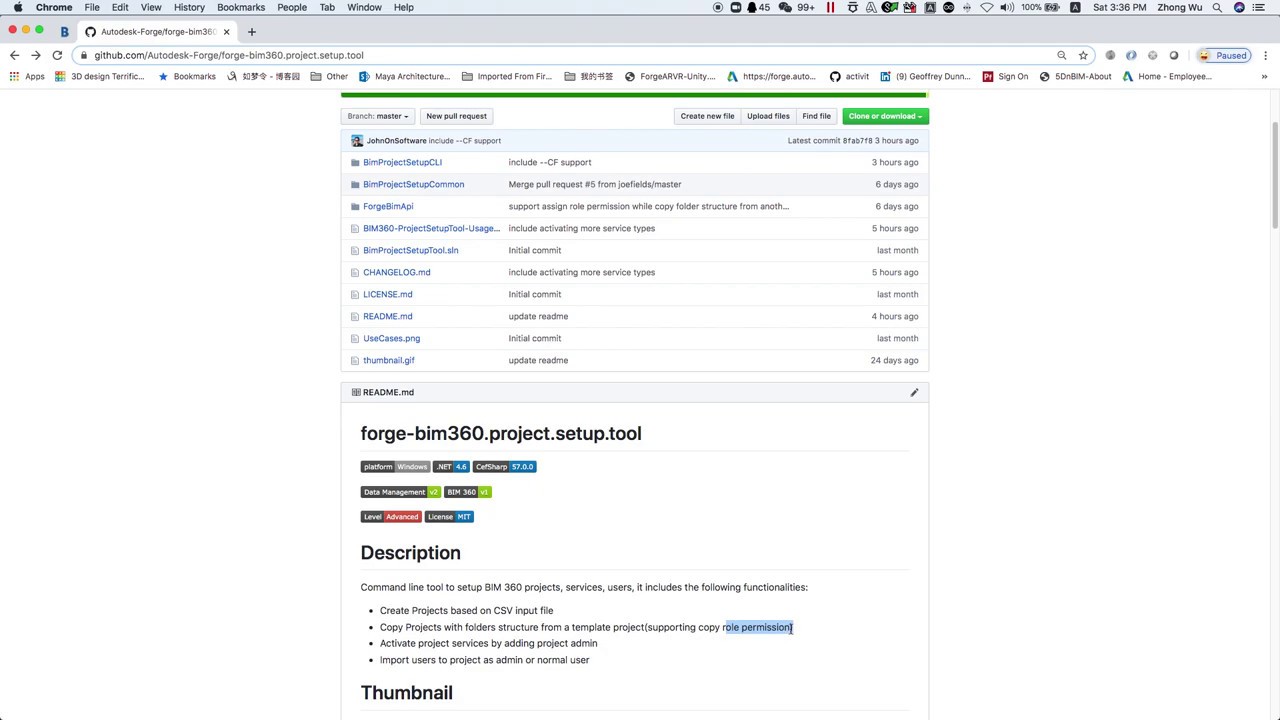The width and height of the screenshot is (1280, 720).
Task: Click the BIM 360 v1 badge
Action: [x=468, y=492]
